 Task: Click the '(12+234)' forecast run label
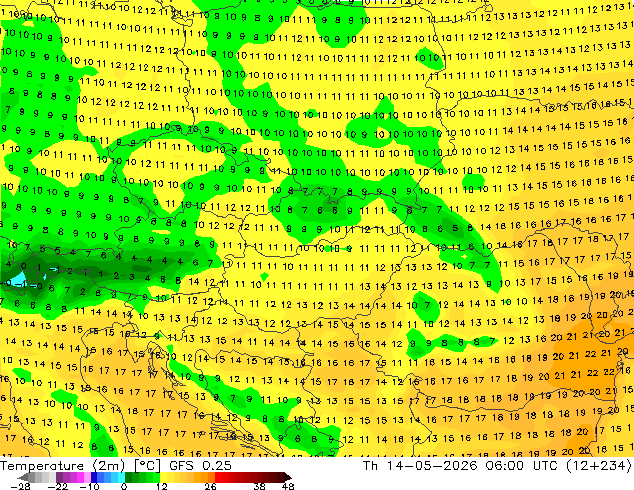tap(598, 466)
